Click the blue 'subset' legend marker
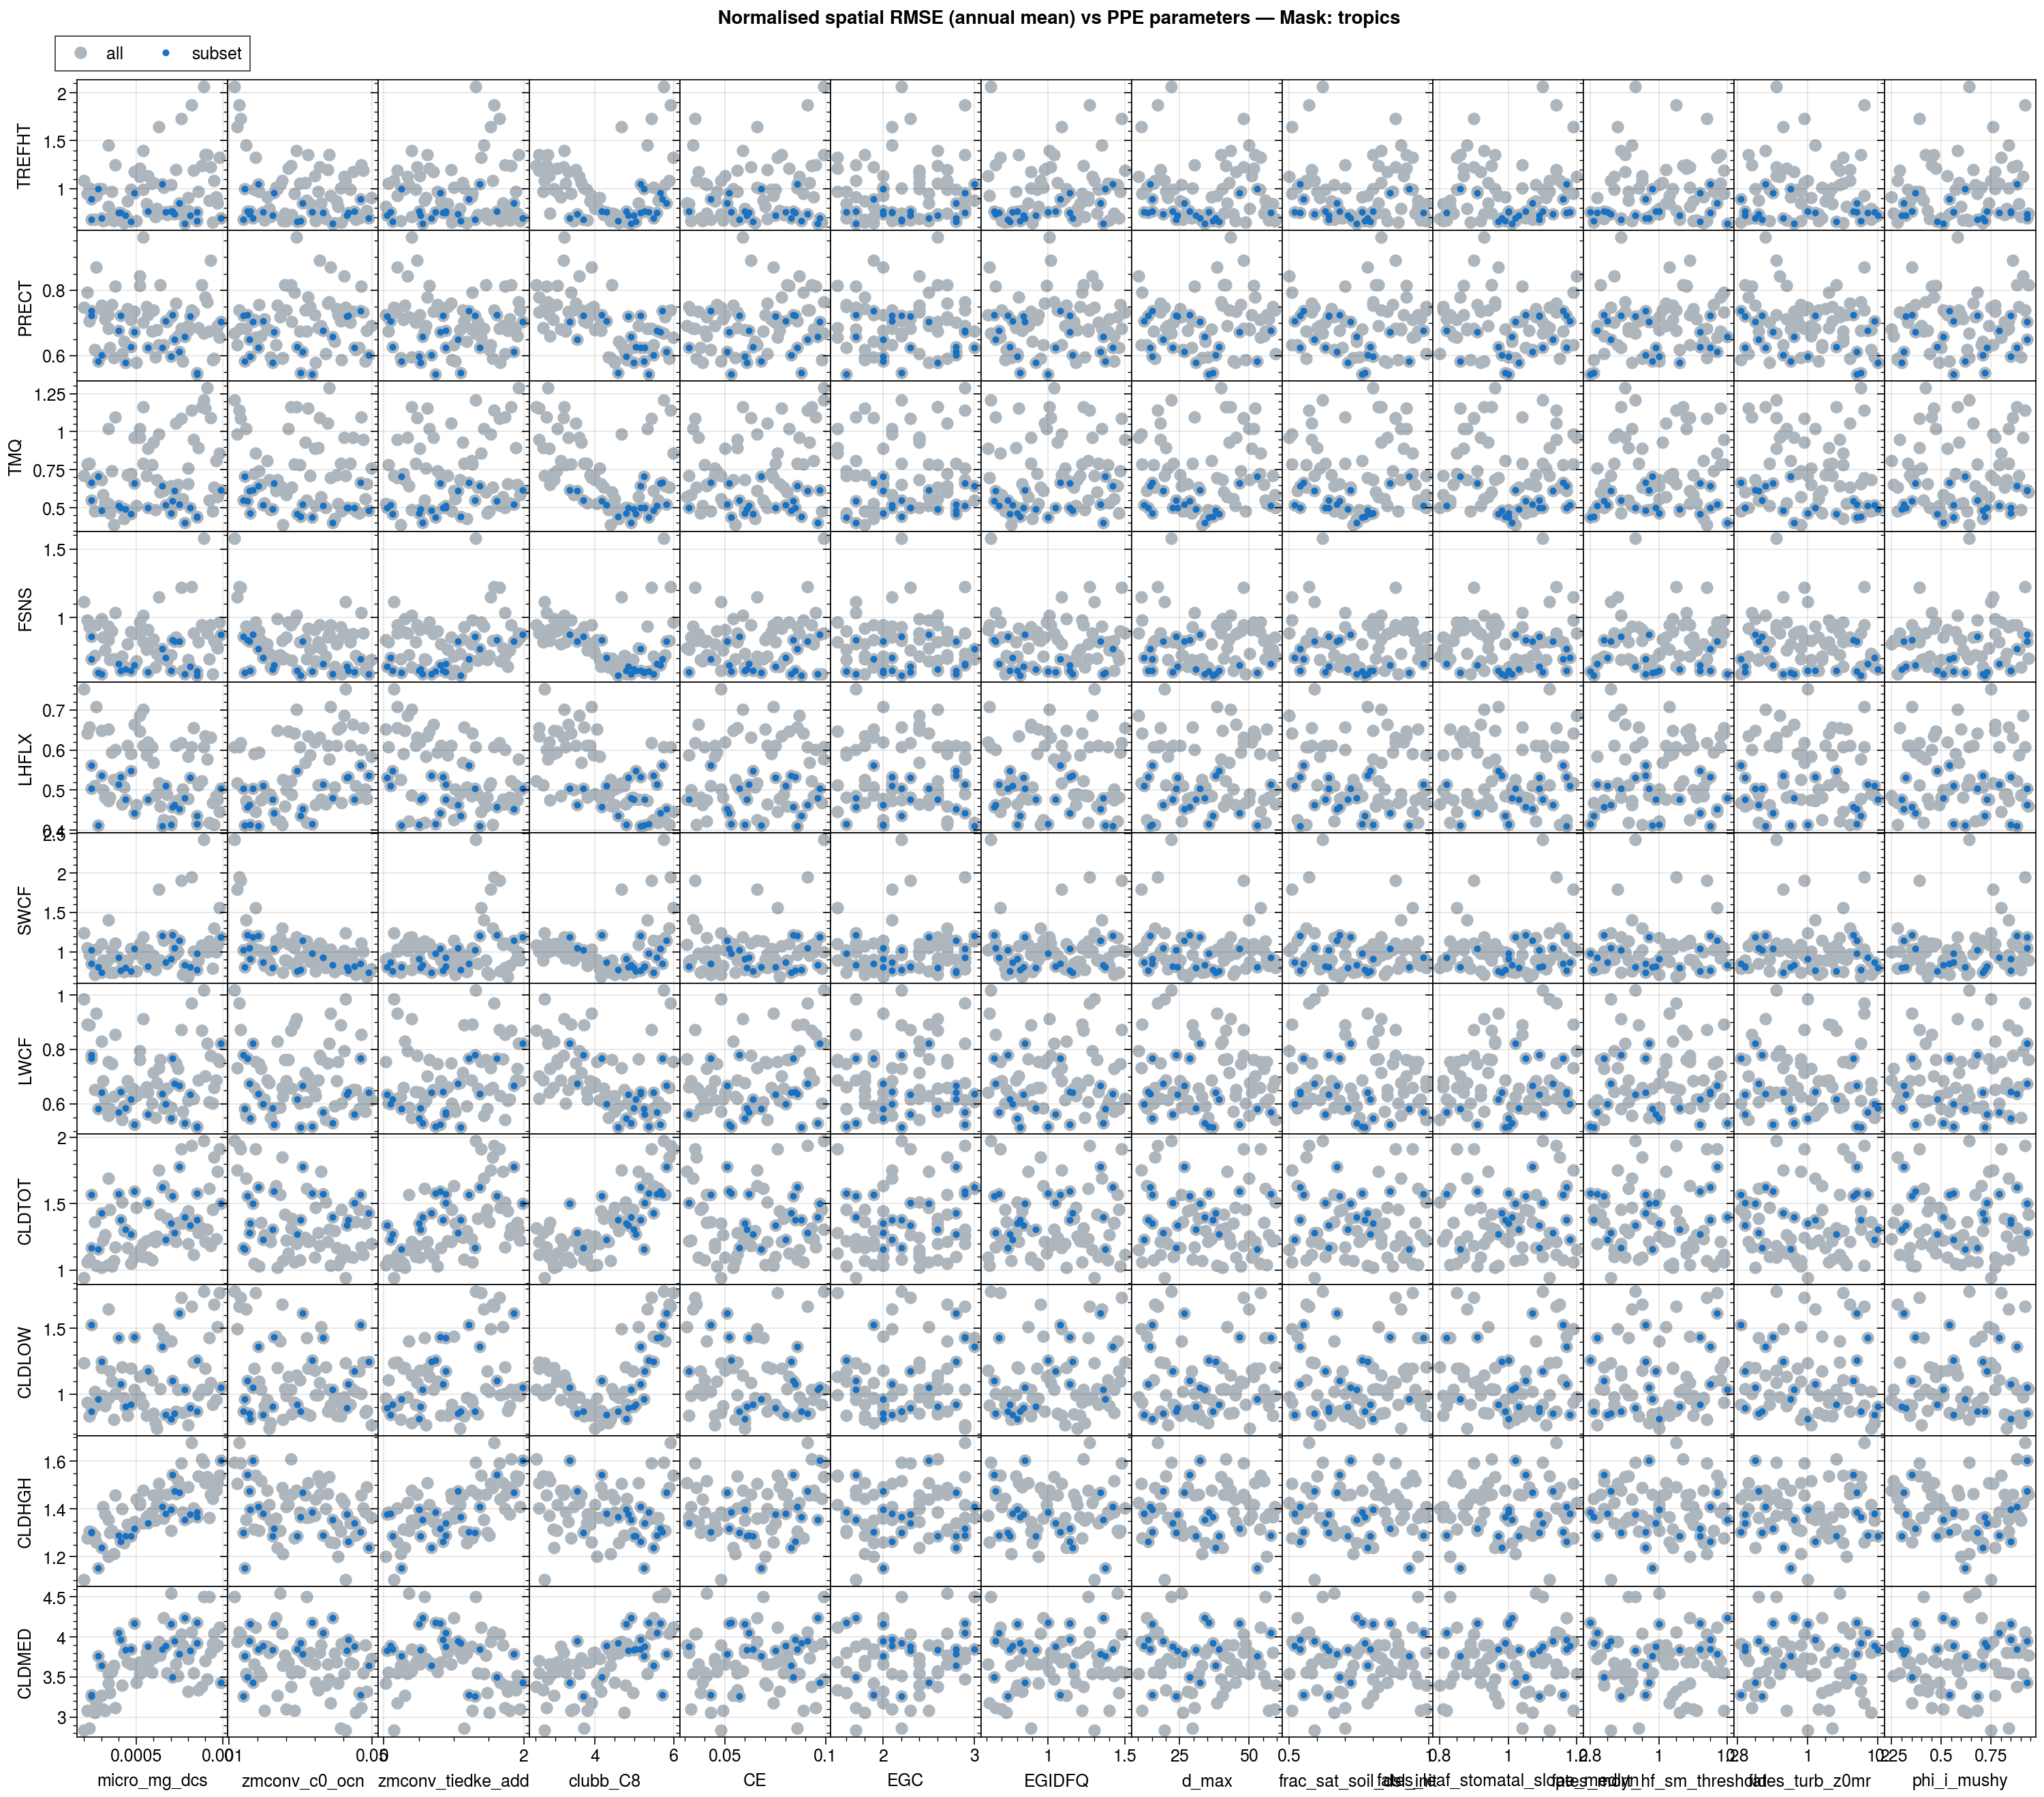2044x1797 pixels. [x=166, y=53]
